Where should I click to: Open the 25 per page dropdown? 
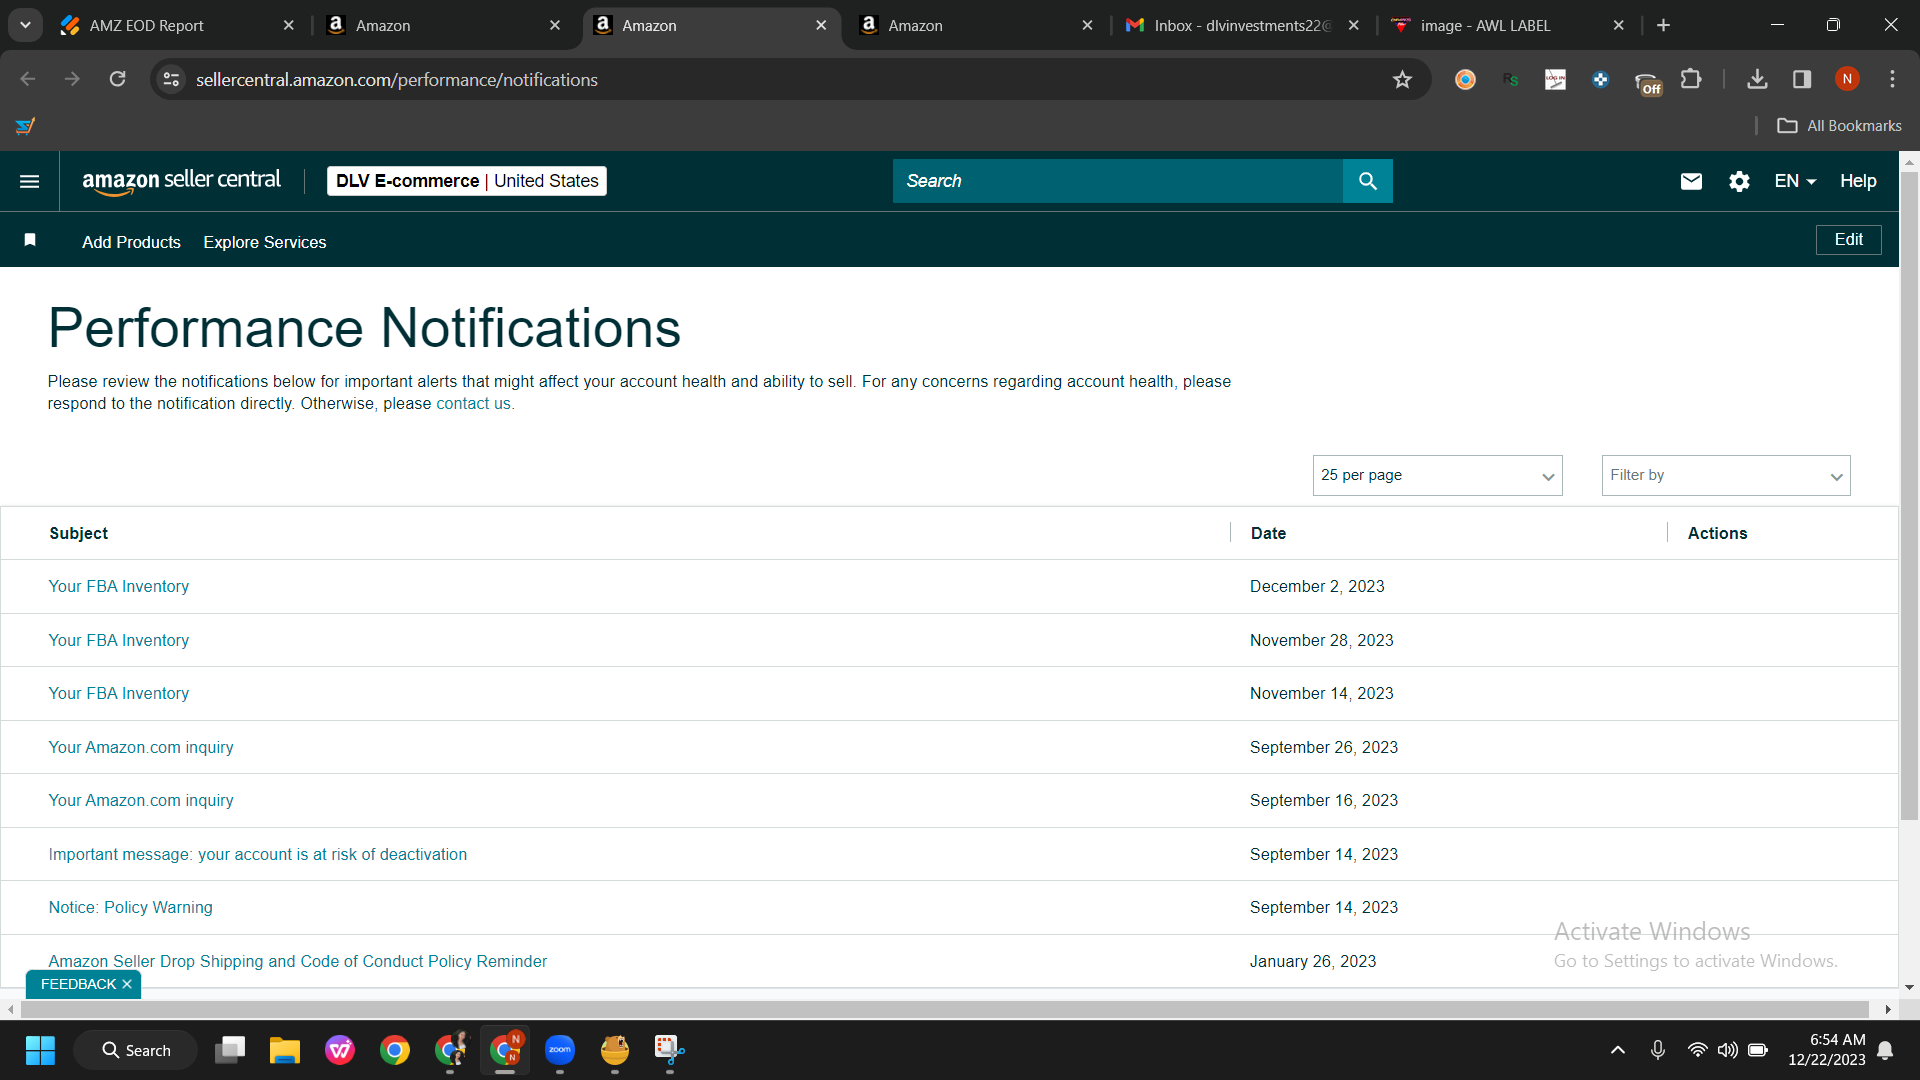point(1437,475)
